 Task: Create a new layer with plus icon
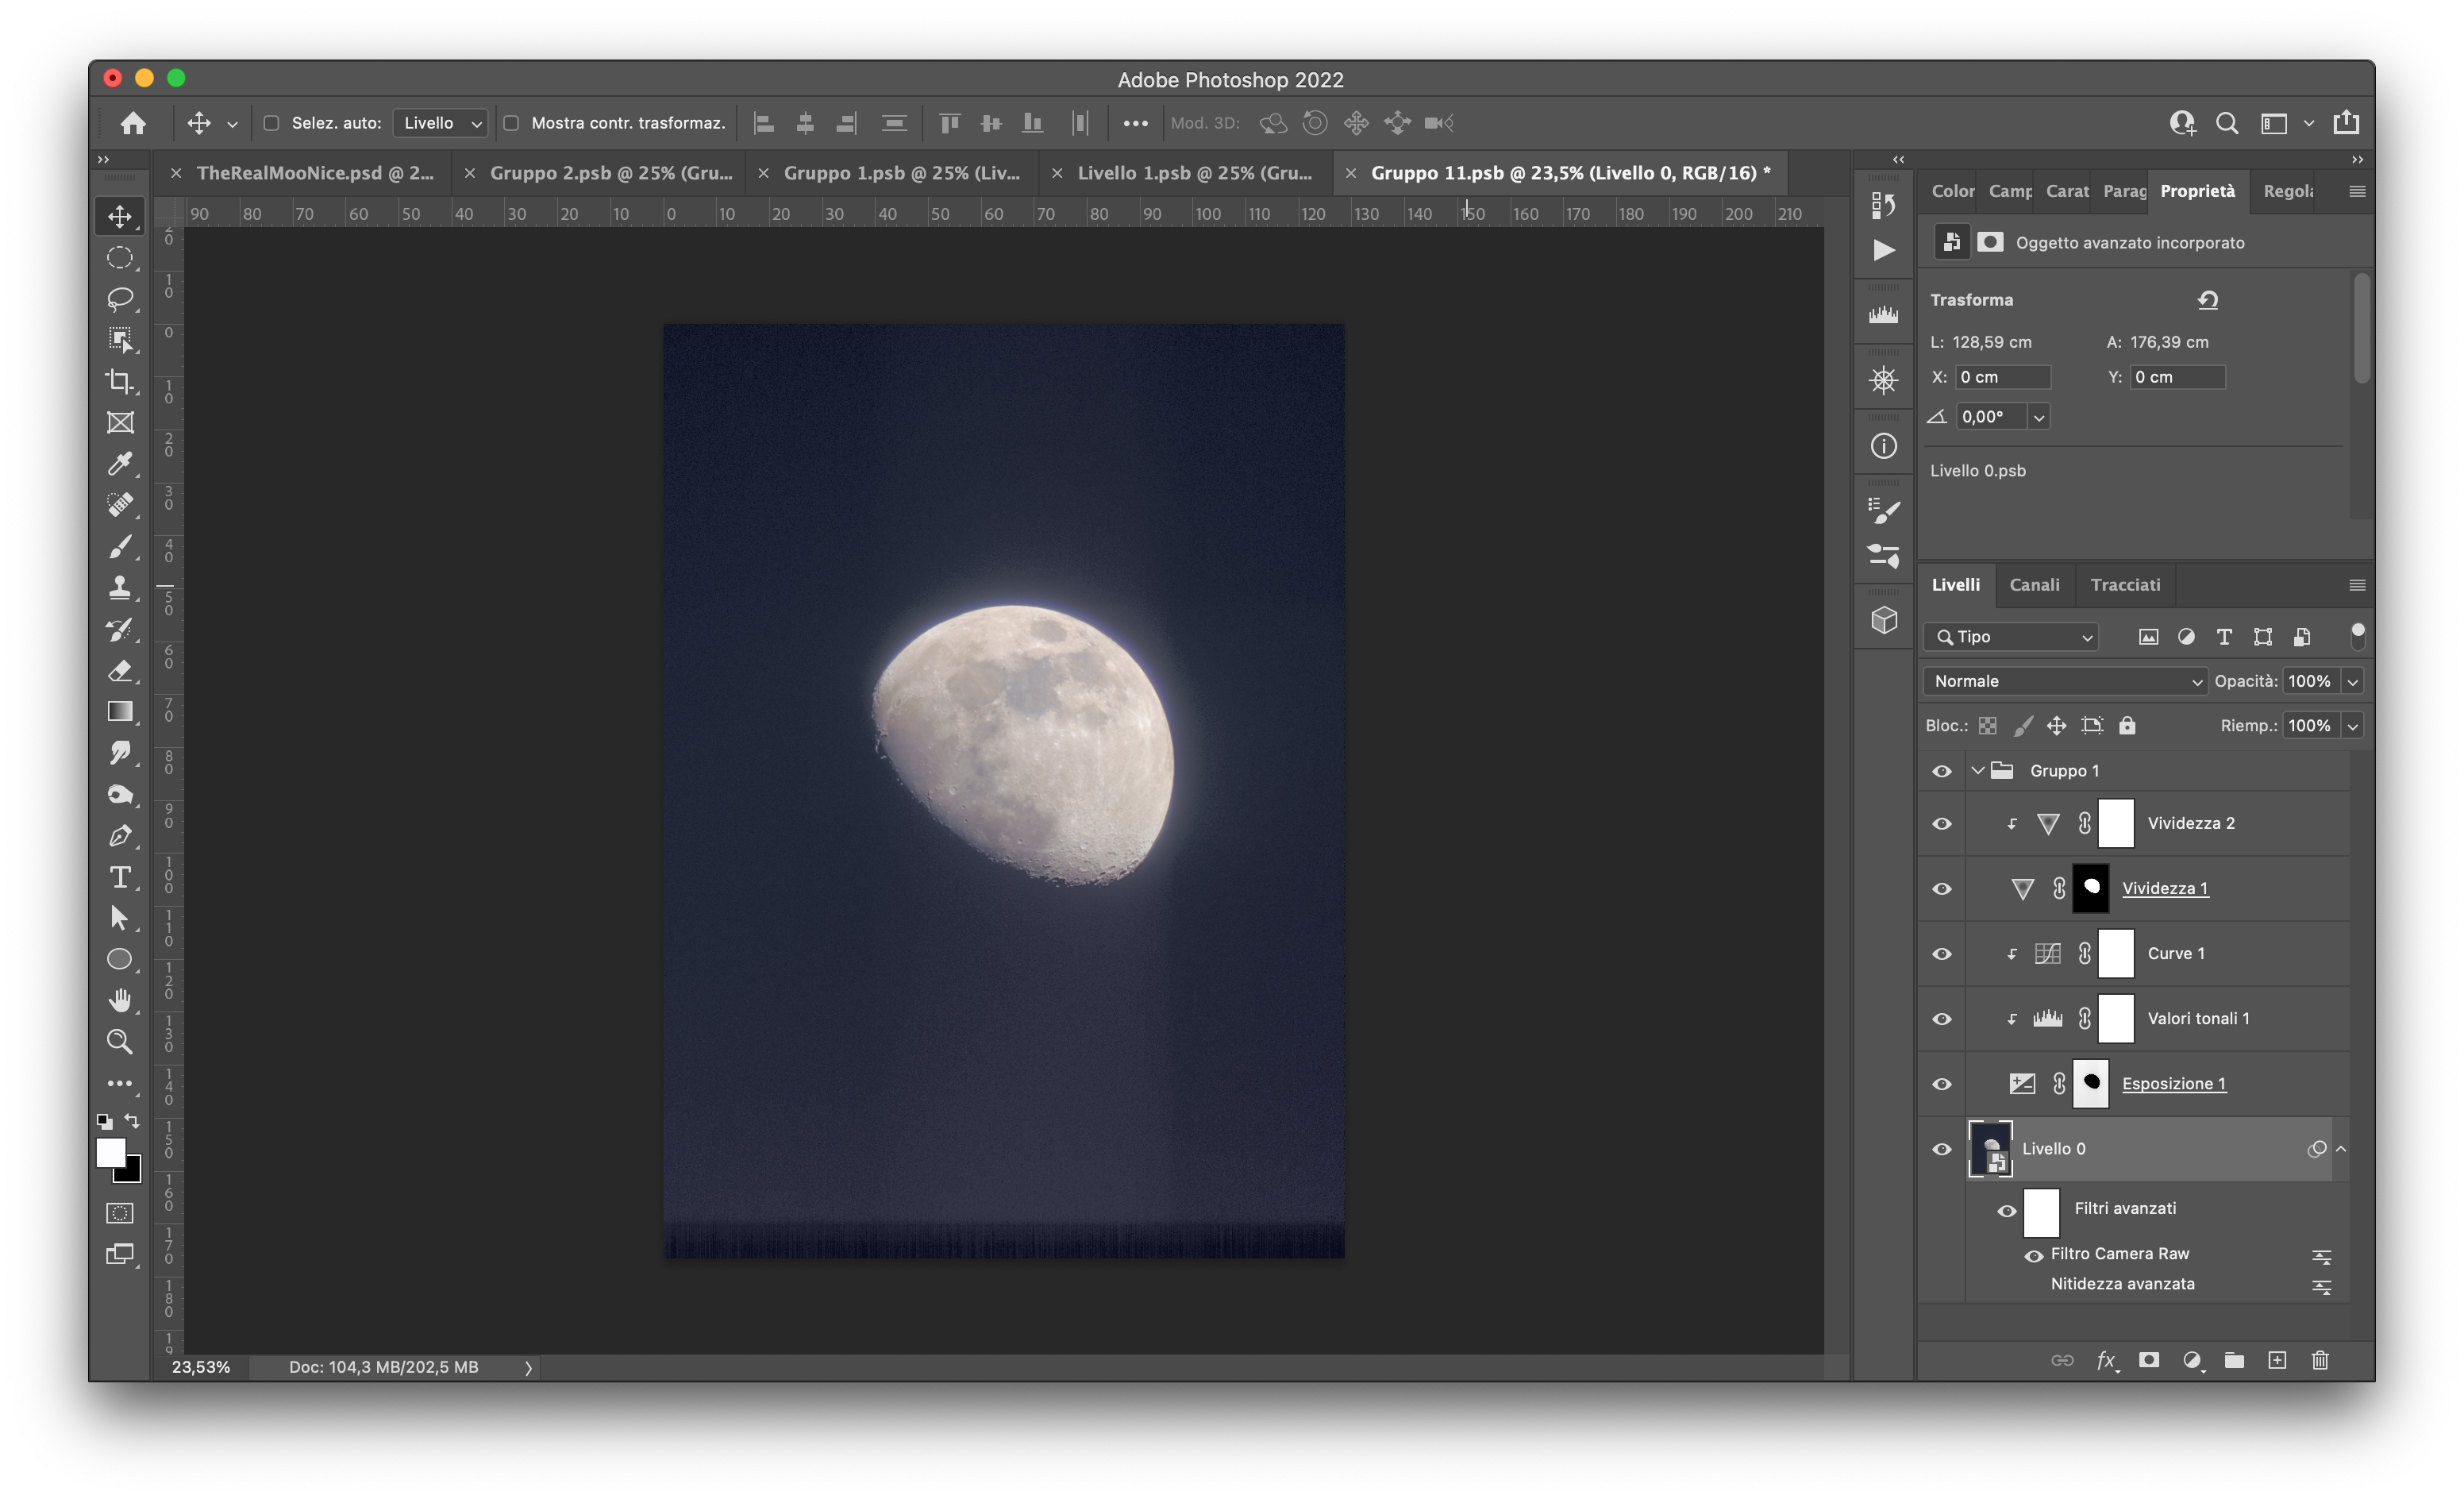[2277, 1360]
